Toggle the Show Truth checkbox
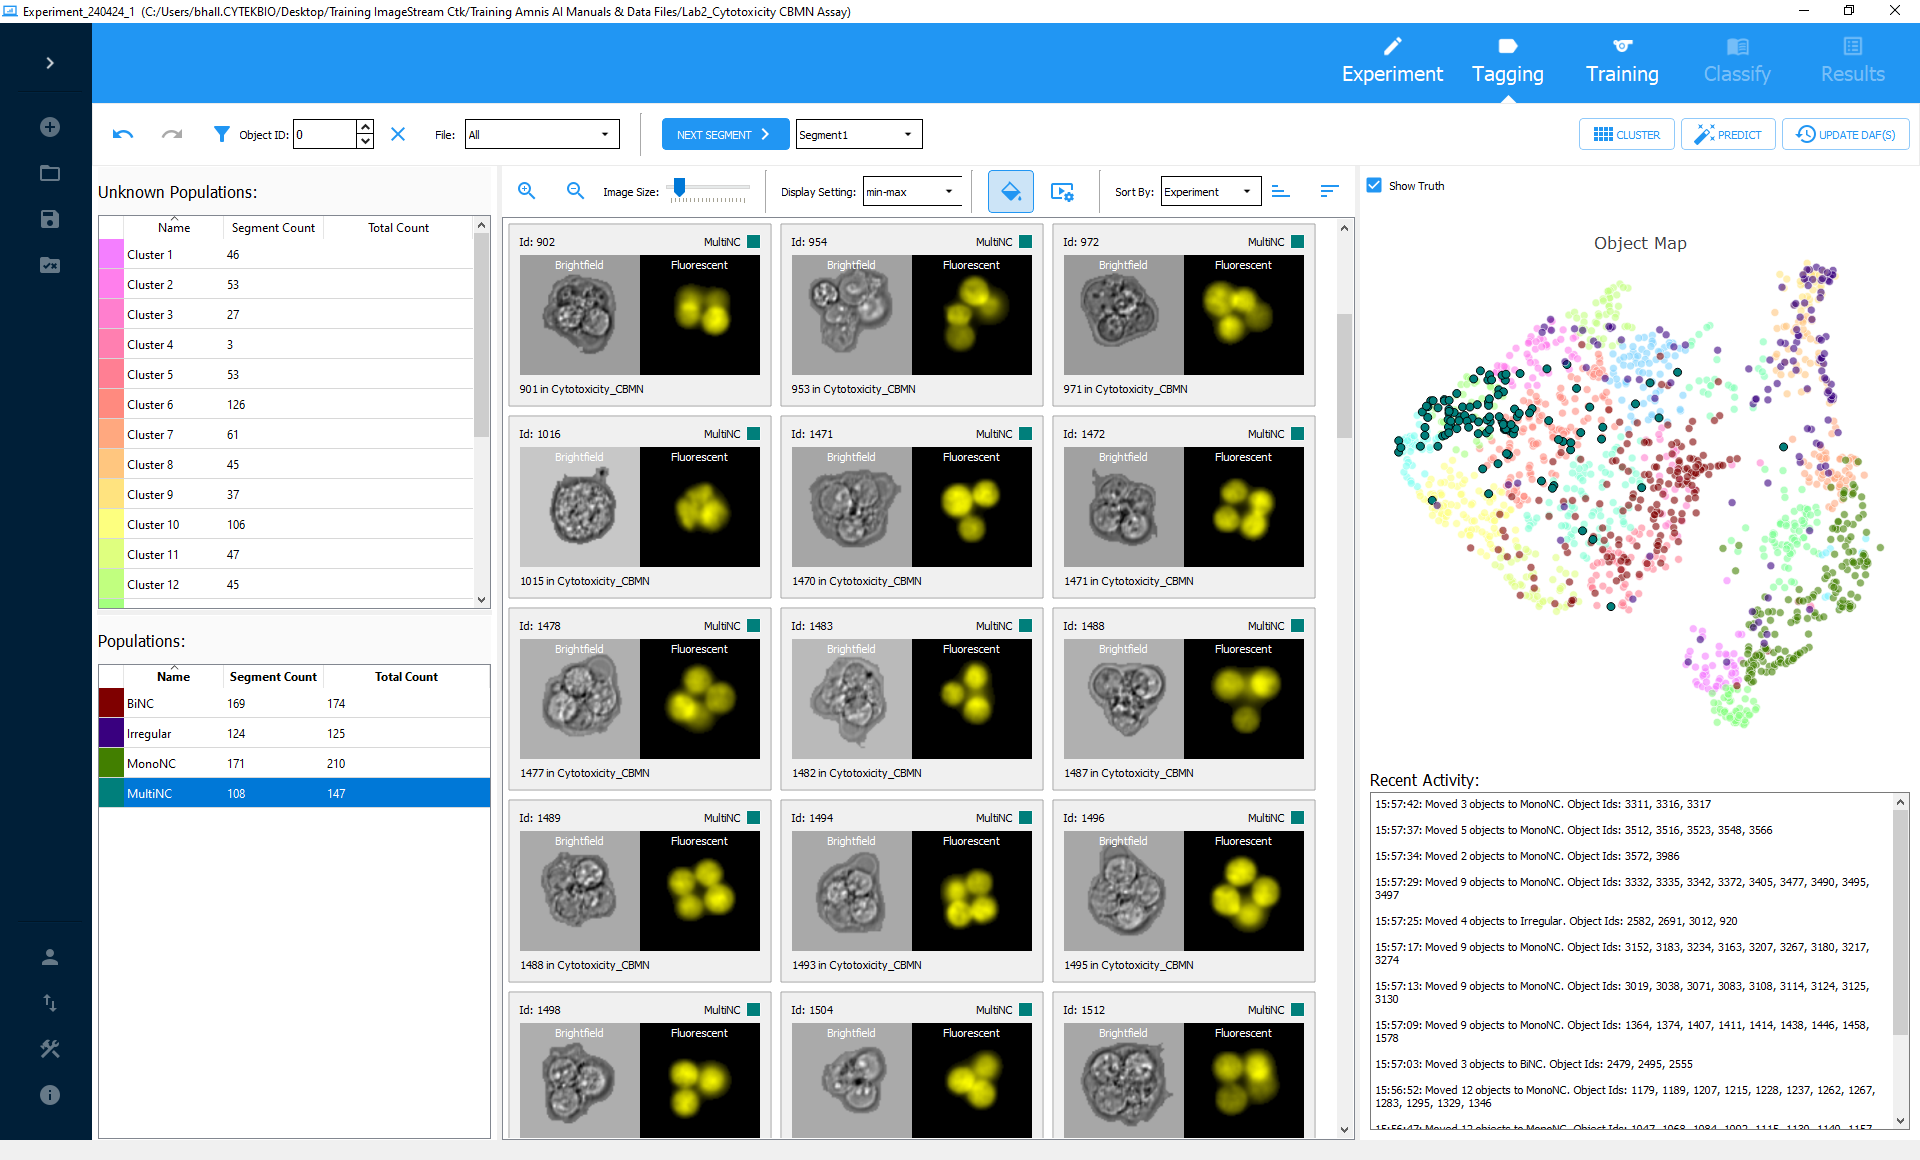Viewport: 1920px width, 1160px height. coord(1374,185)
